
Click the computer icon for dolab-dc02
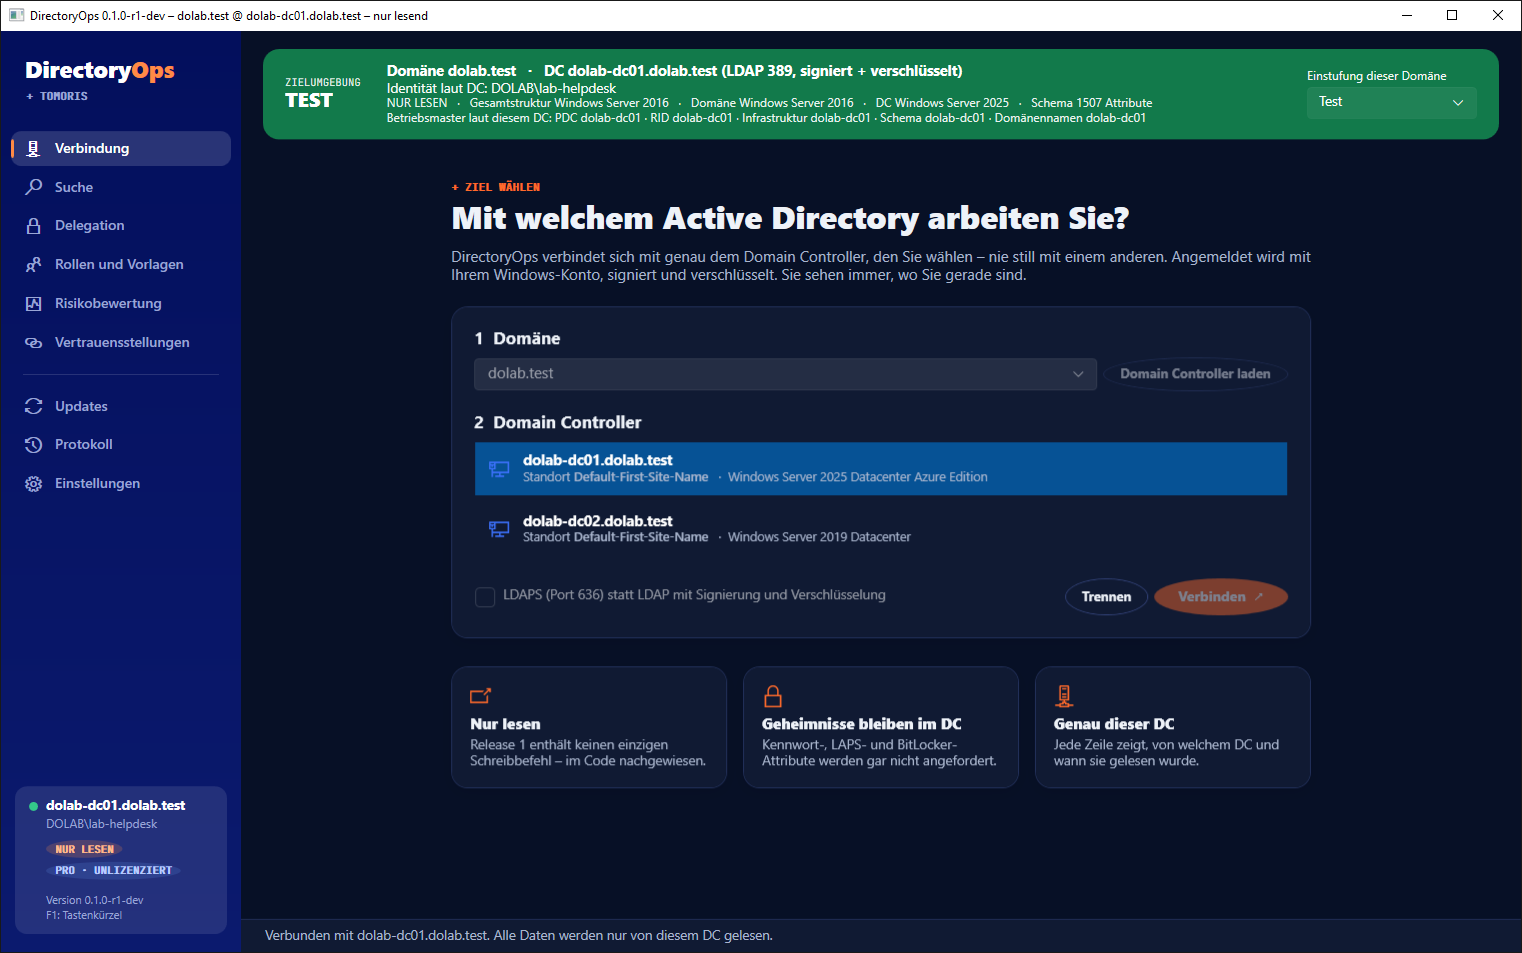[499, 528]
